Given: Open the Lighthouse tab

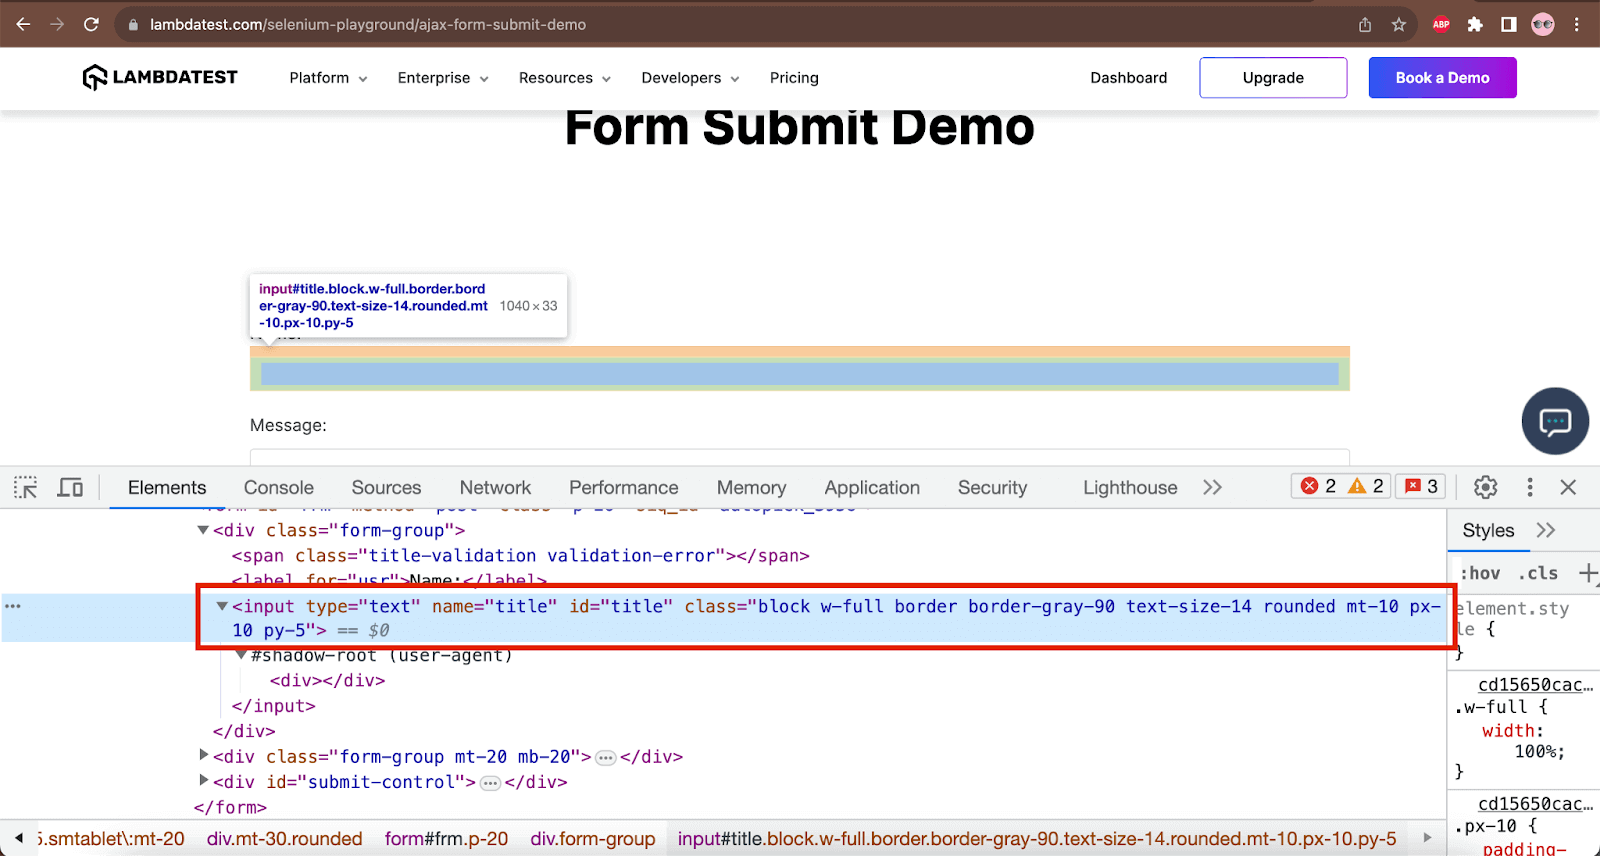Looking at the screenshot, I should click(x=1130, y=487).
